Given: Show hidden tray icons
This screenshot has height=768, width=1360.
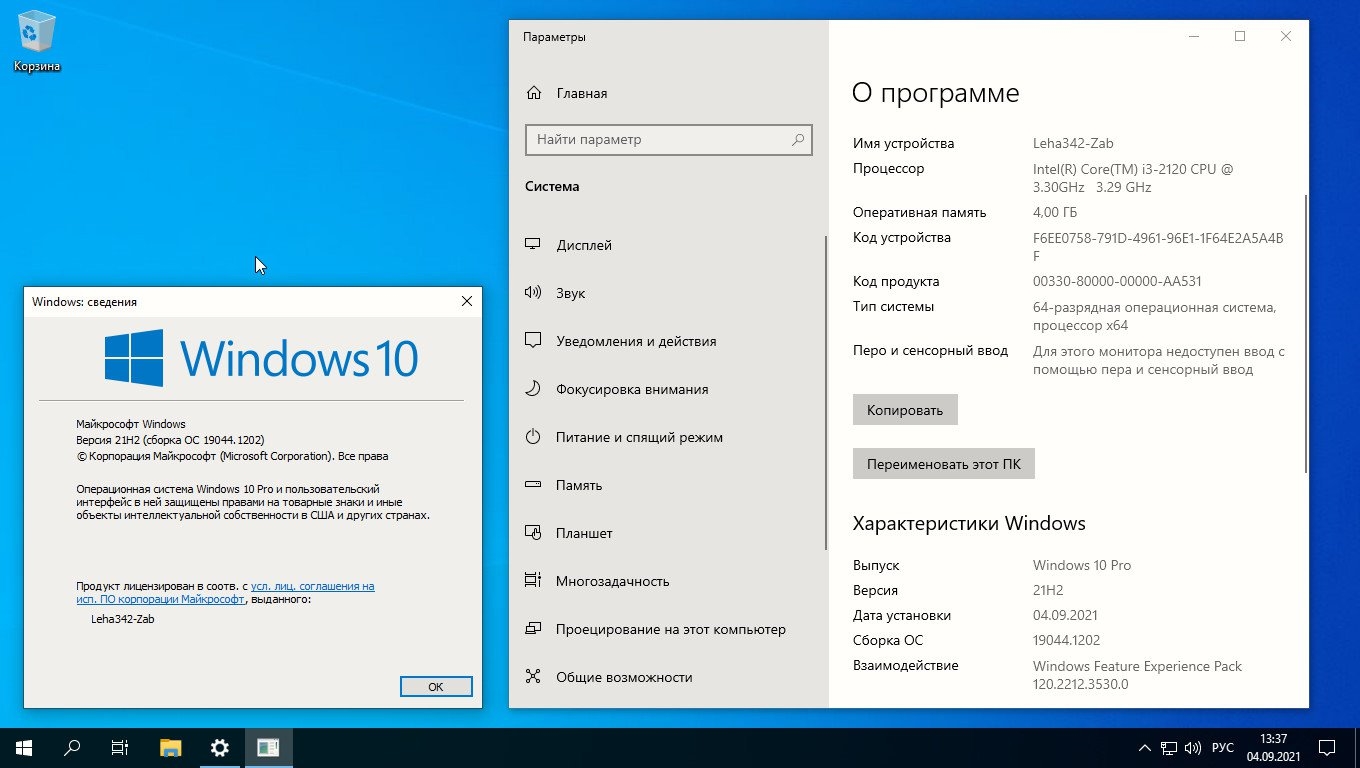Looking at the screenshot, I should click(1145, 748).
